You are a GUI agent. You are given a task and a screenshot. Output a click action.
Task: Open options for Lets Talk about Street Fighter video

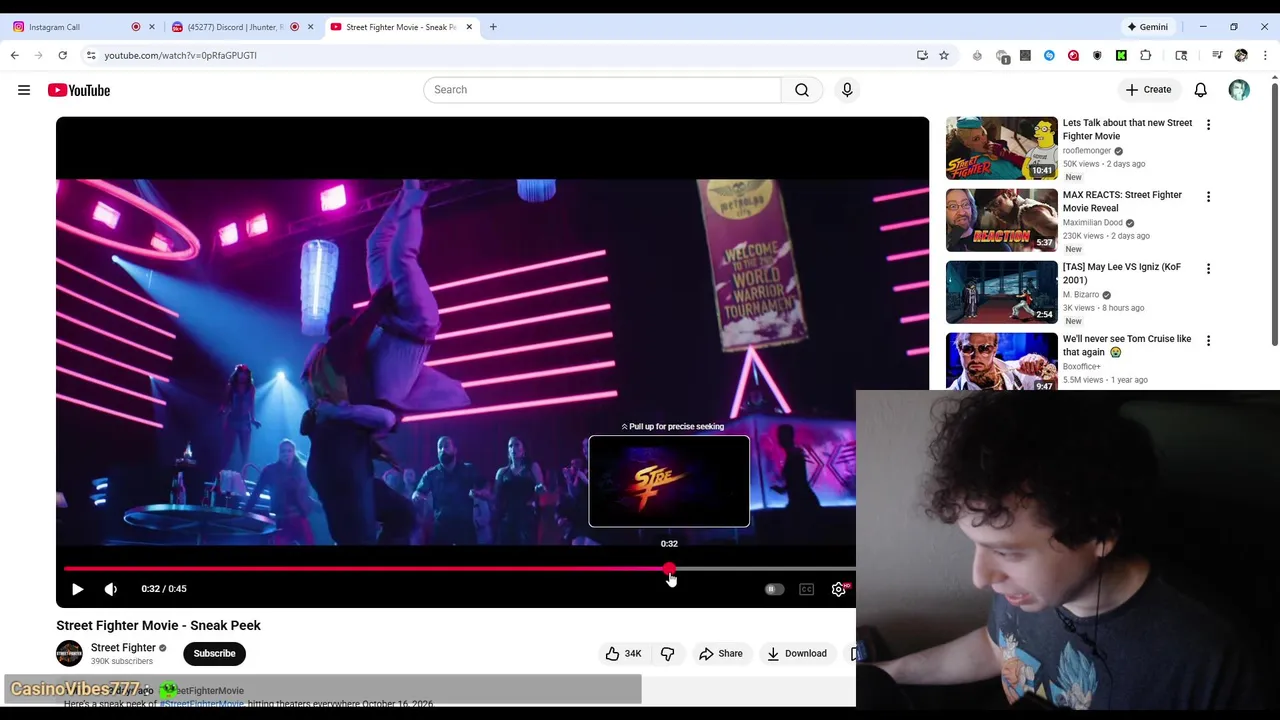(1208, 125)
